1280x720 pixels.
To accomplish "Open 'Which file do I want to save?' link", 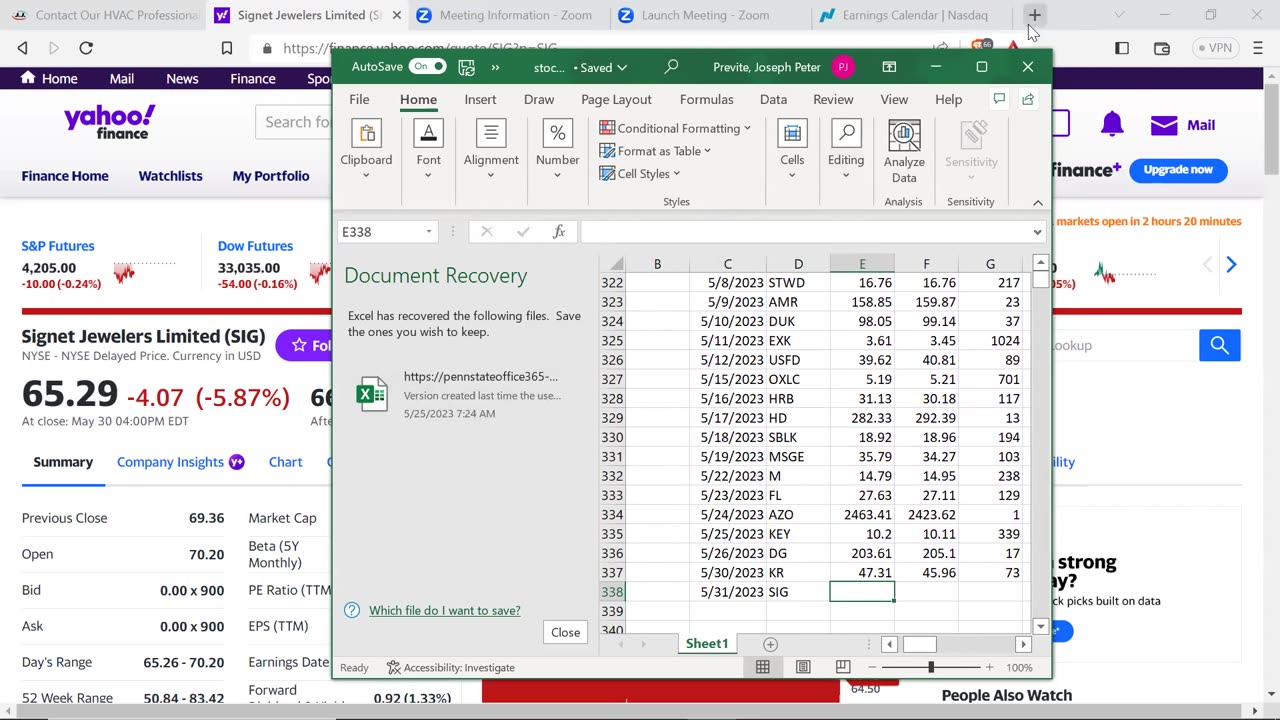I will [444, 610].
